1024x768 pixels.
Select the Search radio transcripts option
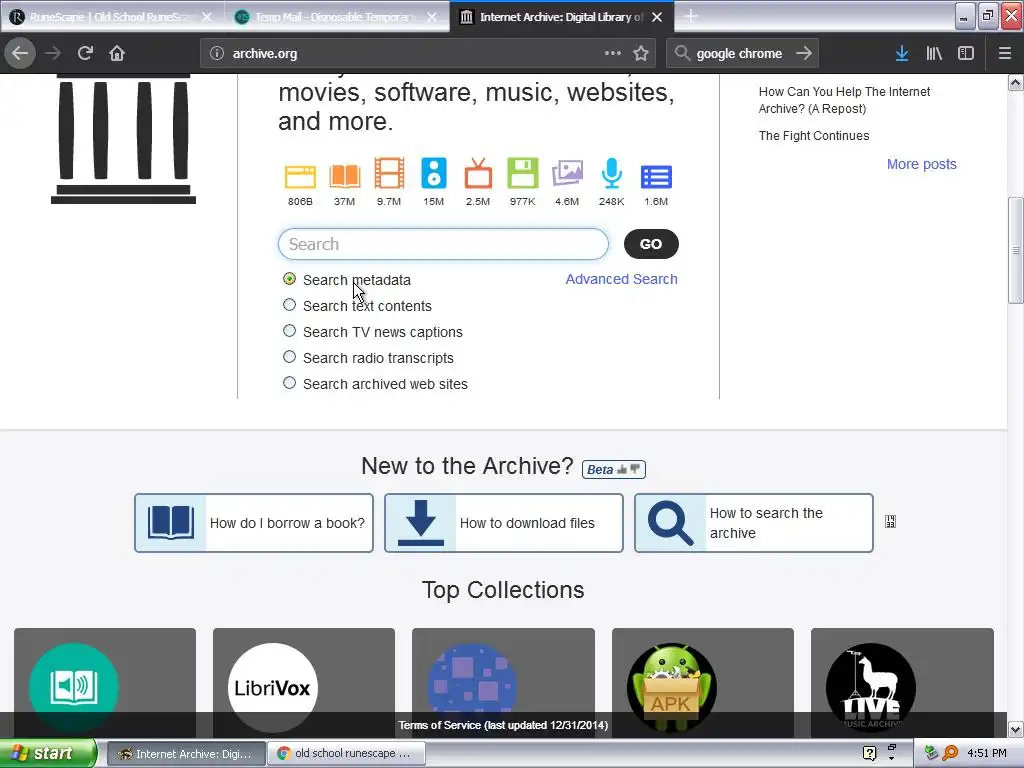point(289,357)
